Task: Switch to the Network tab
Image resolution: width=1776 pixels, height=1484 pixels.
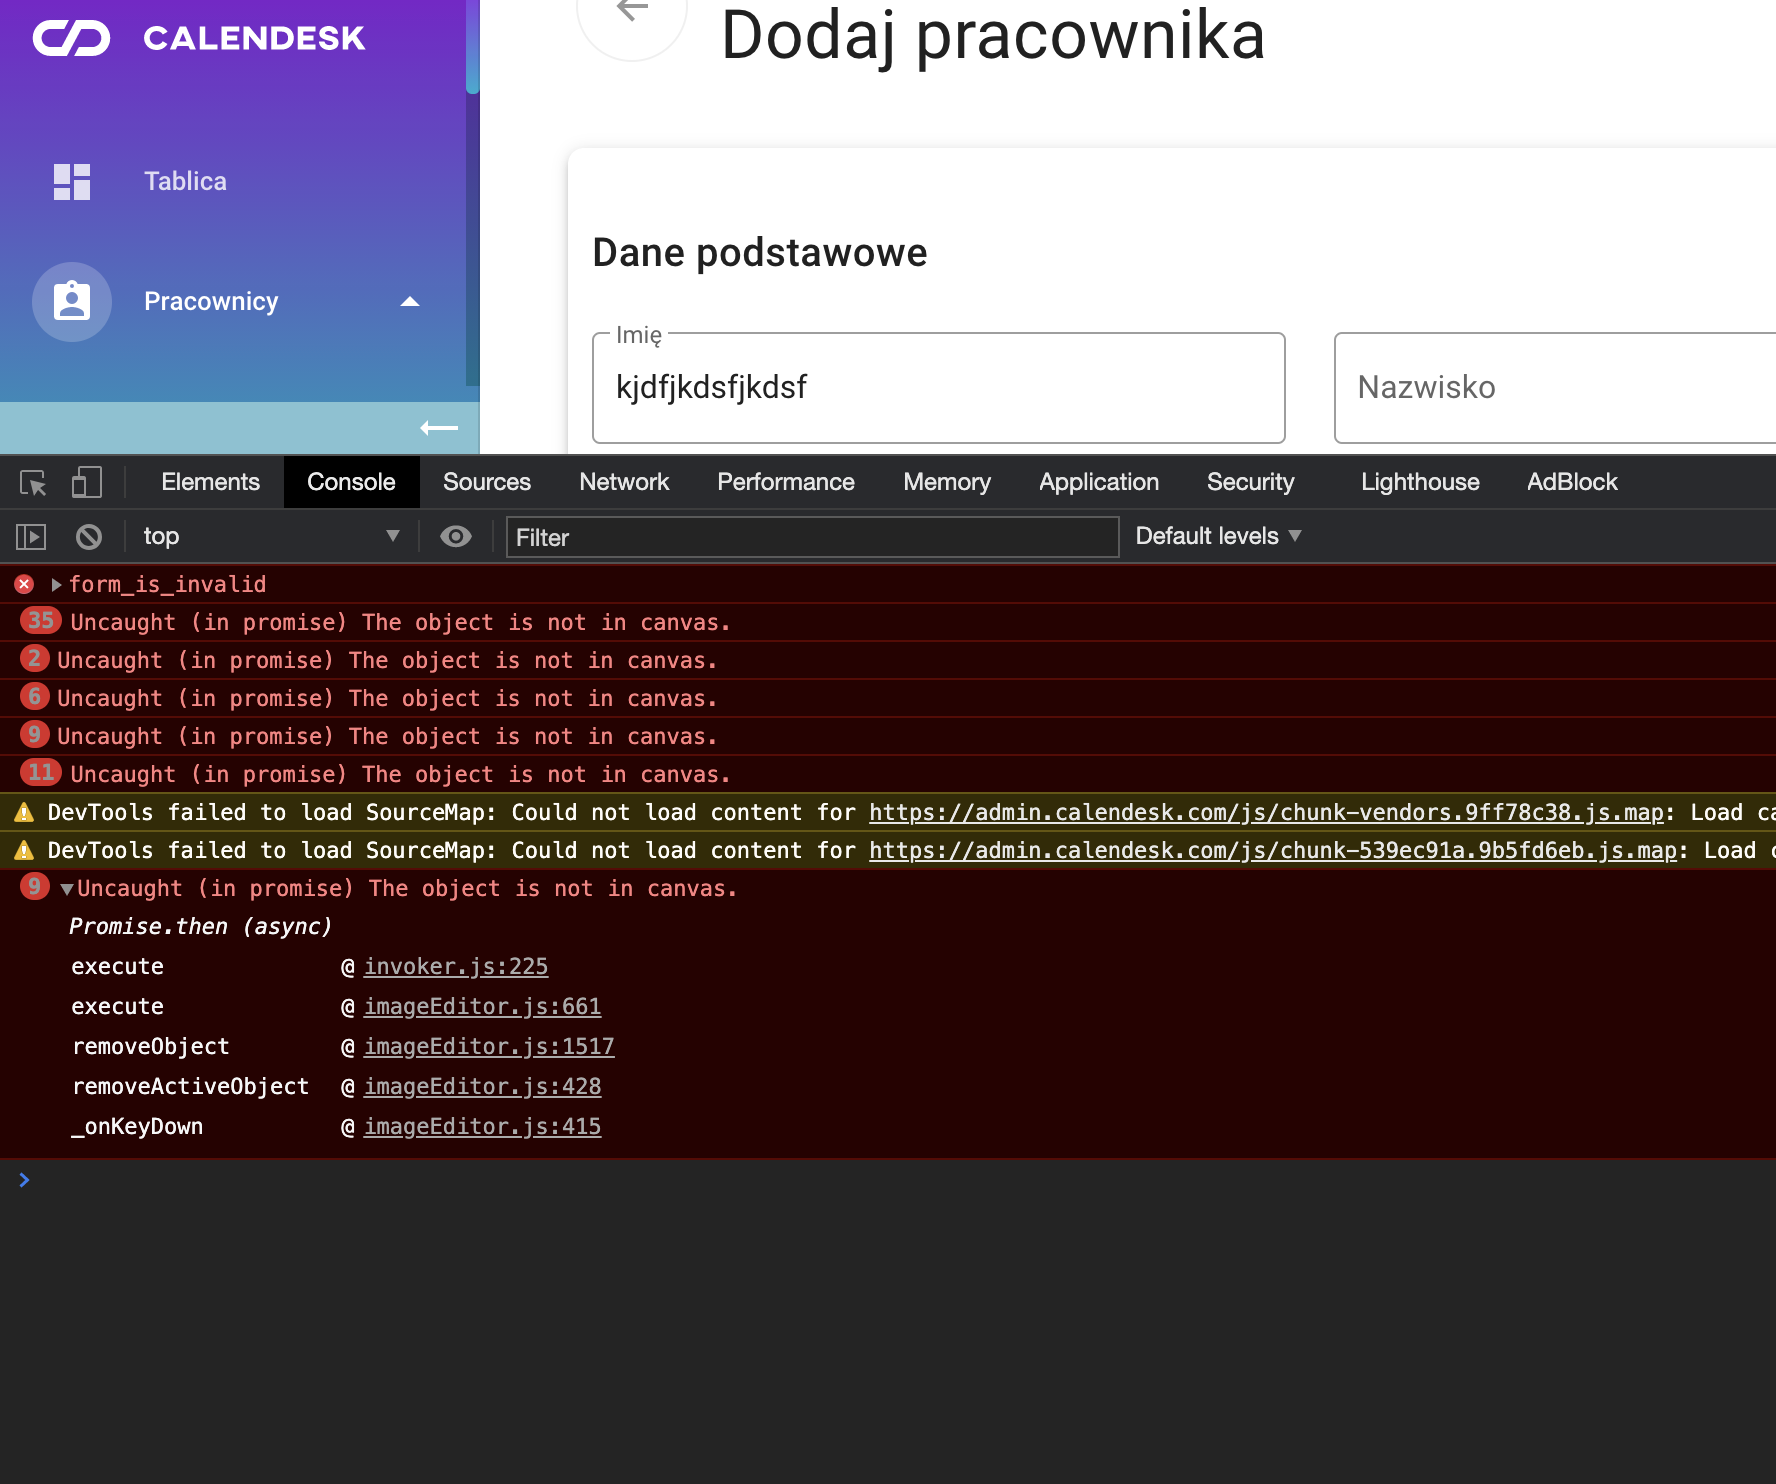Action: tap(624, 482)
